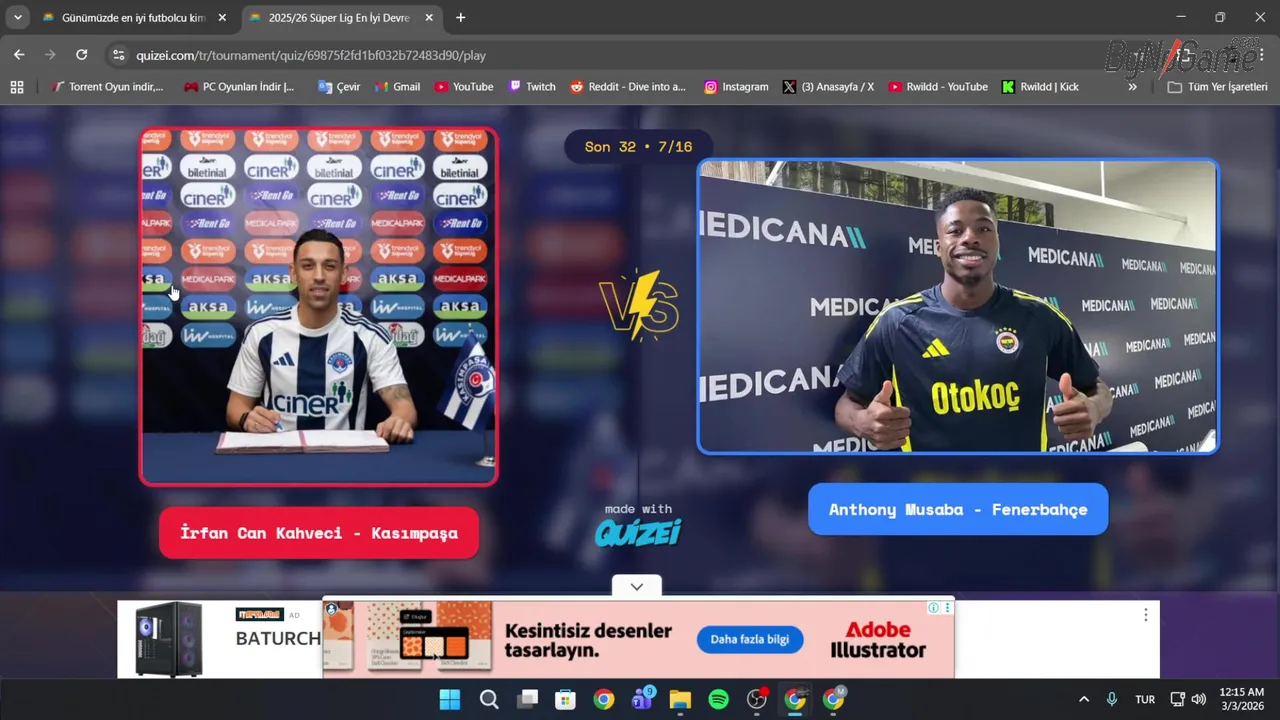The image size is (1280, 720).
Task: Open the volume tray icon
Action: click(x=1199, y=699)
